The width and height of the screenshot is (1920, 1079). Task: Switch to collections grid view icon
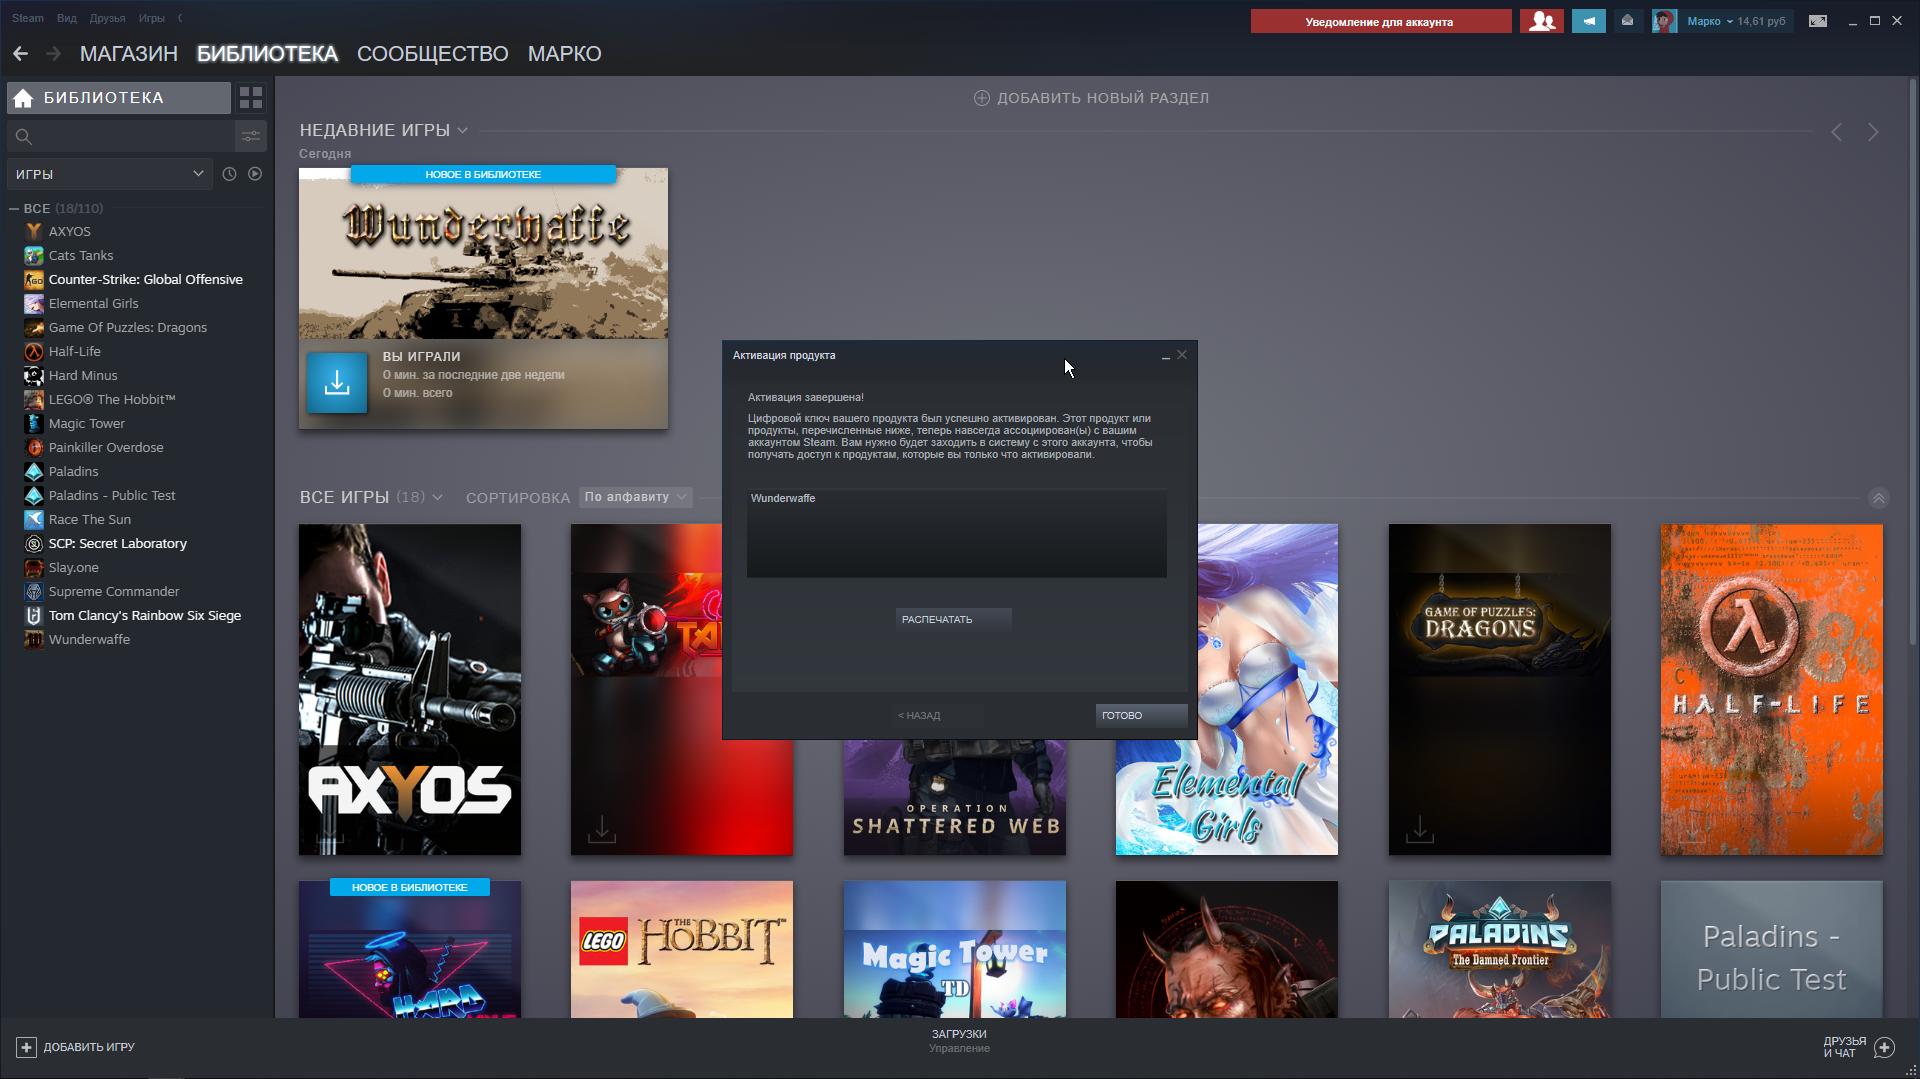[x=251, y=98]
